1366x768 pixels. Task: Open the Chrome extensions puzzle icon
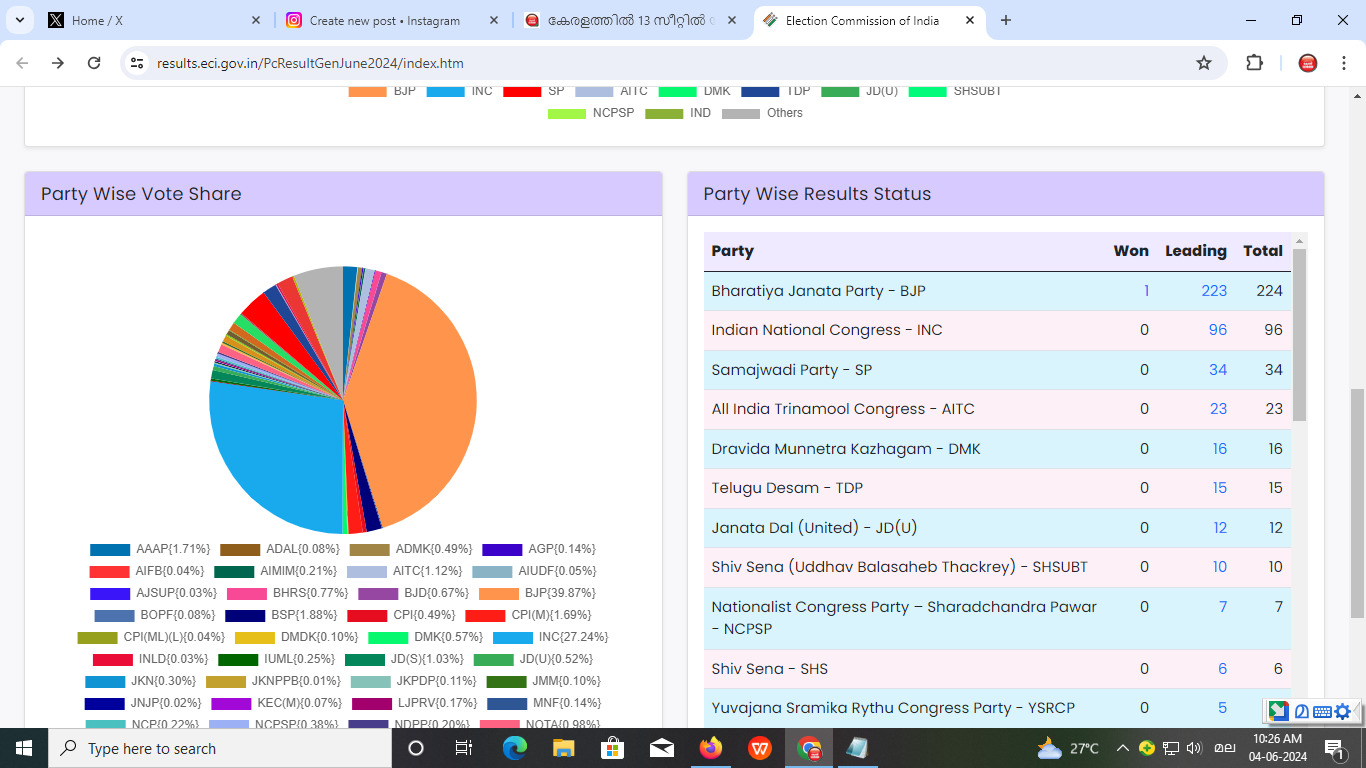(1254, 63)
